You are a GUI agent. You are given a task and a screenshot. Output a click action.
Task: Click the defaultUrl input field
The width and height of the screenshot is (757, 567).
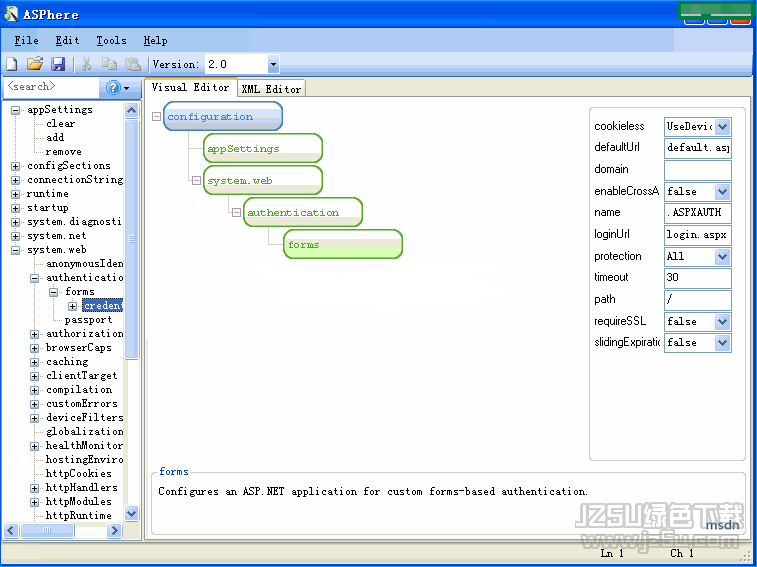(698, 148)
